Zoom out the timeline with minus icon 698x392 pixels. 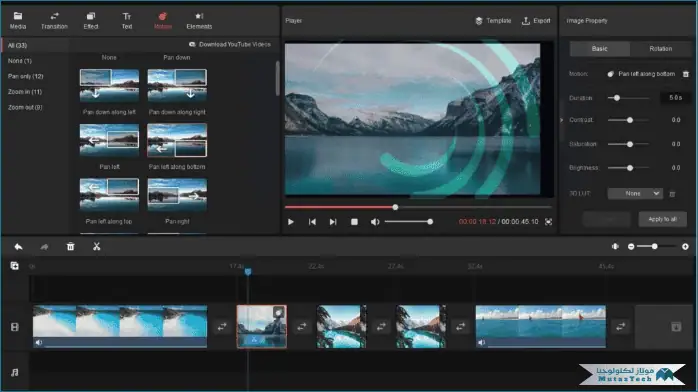[631, 247]
